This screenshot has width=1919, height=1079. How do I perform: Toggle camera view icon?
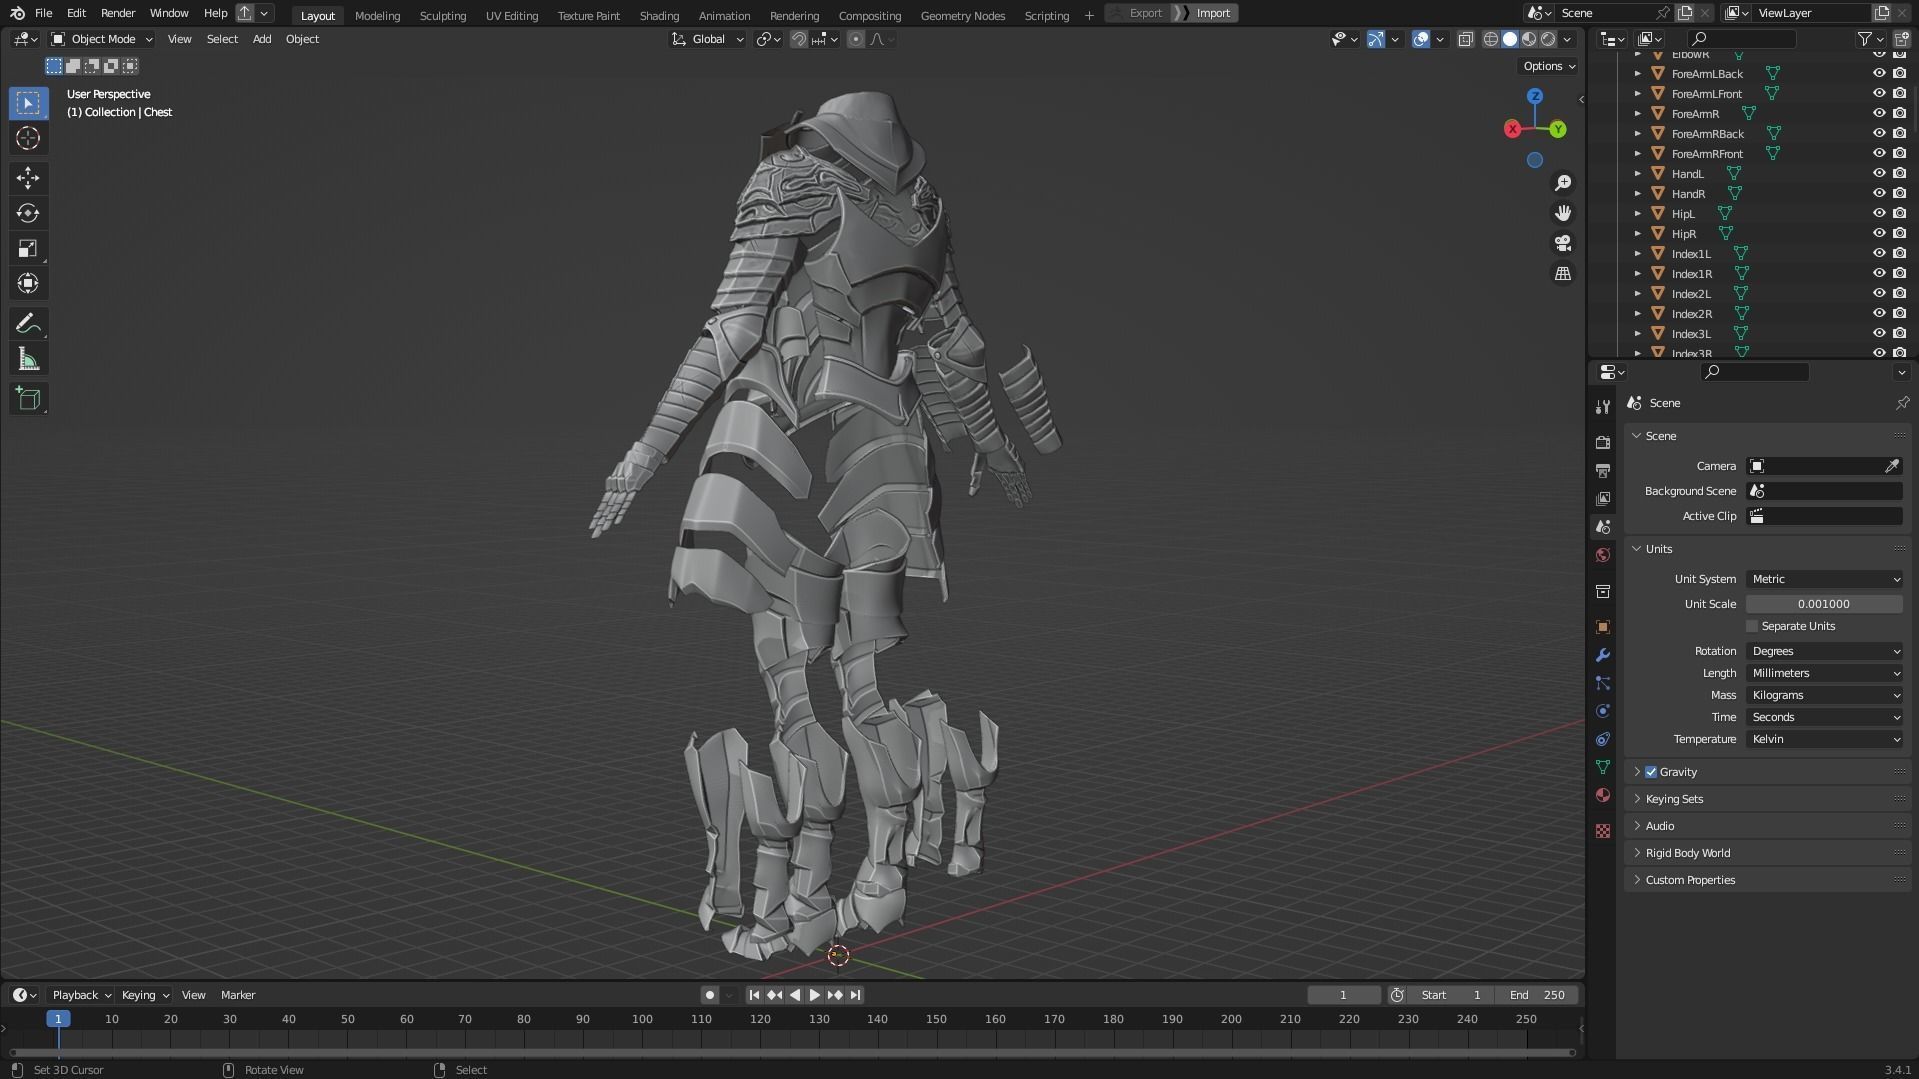[x=1563, y=243]
